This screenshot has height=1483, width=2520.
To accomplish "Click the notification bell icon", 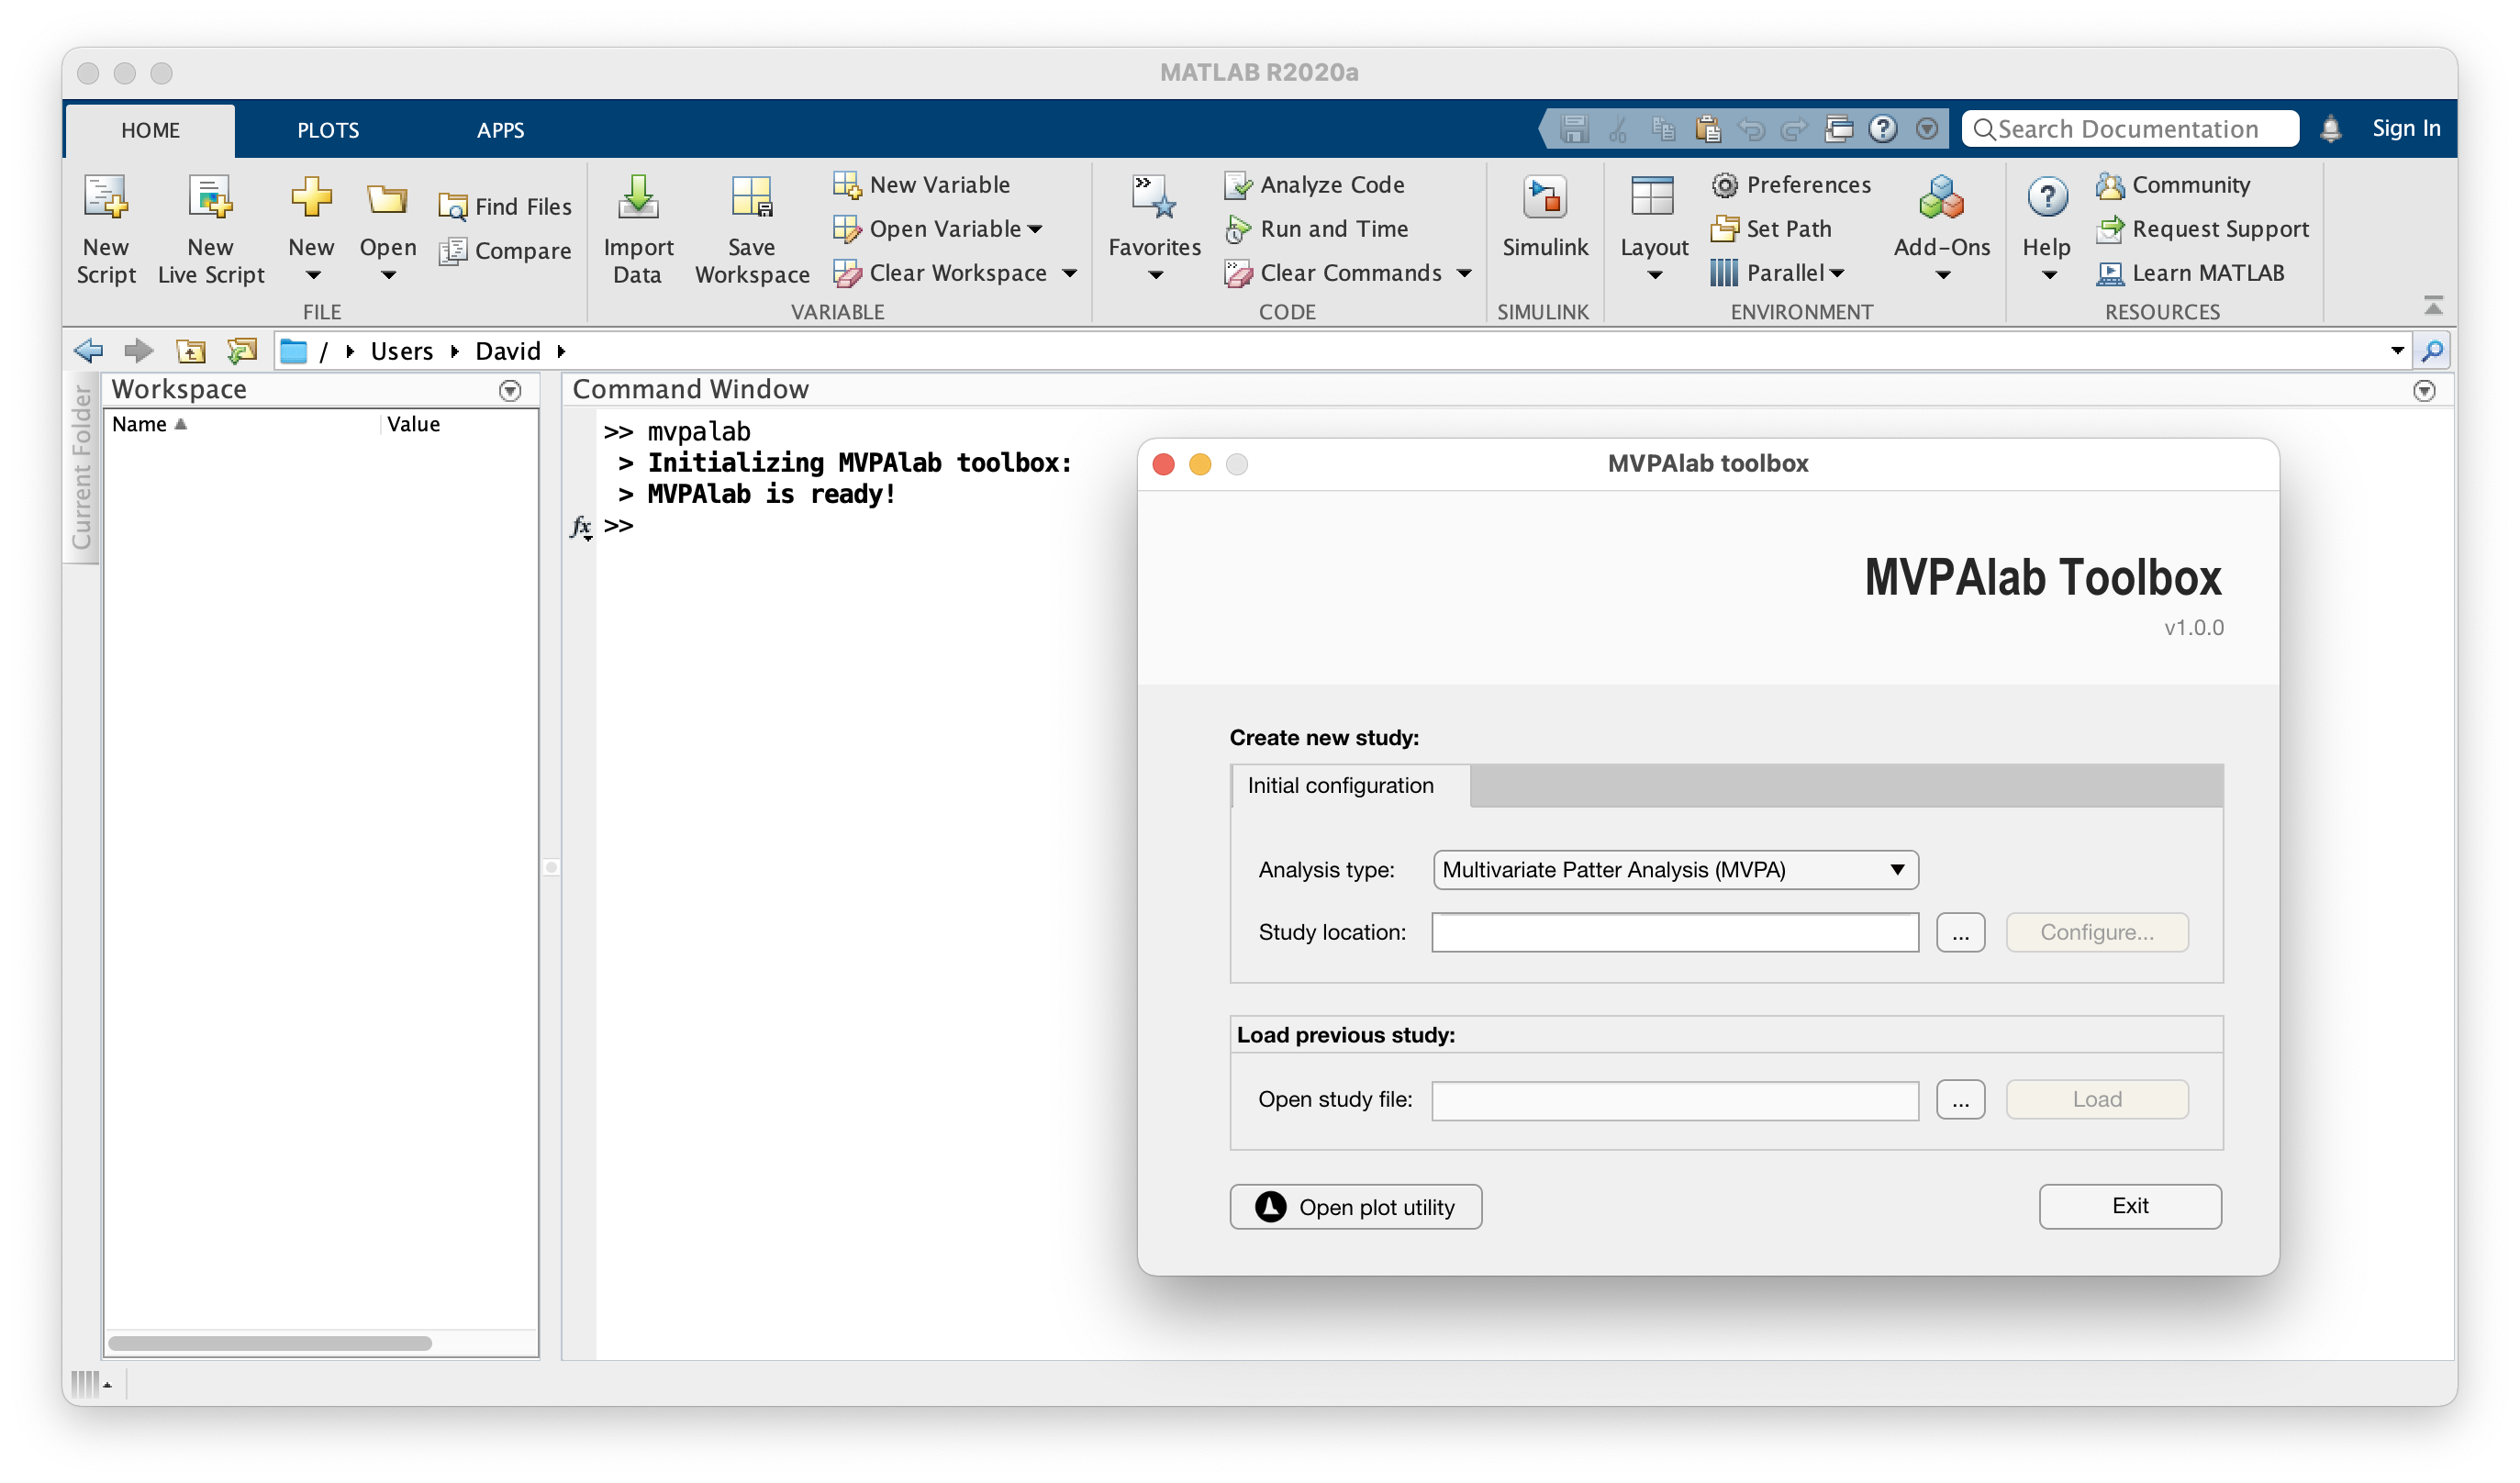I will (x=2330, y=129).
